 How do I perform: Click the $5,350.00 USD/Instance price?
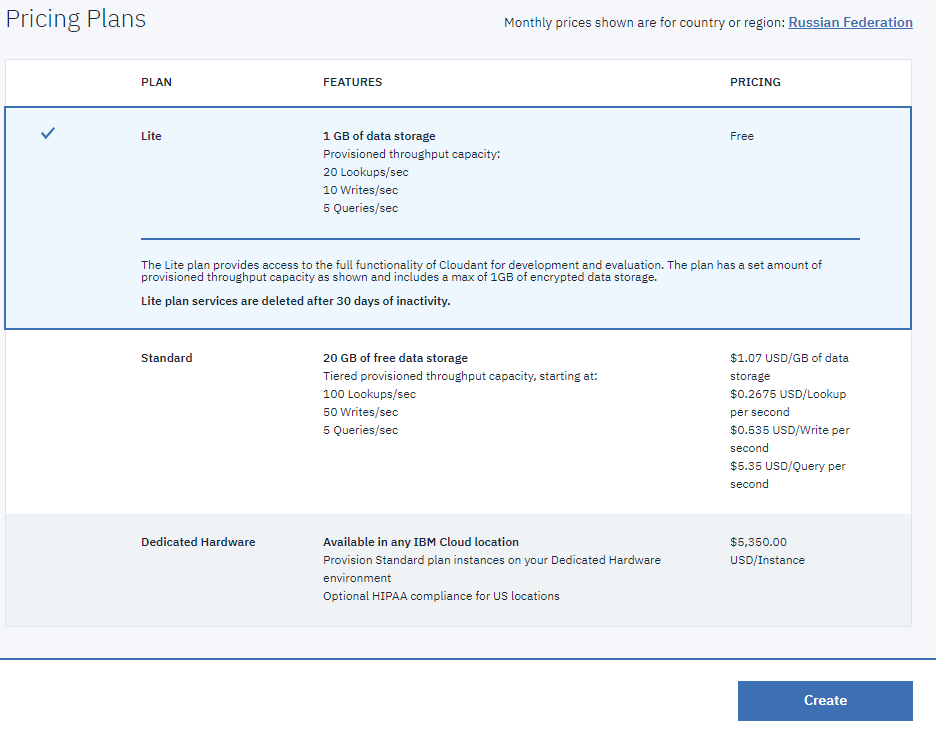pyautogui.click(x=767, y=550)
